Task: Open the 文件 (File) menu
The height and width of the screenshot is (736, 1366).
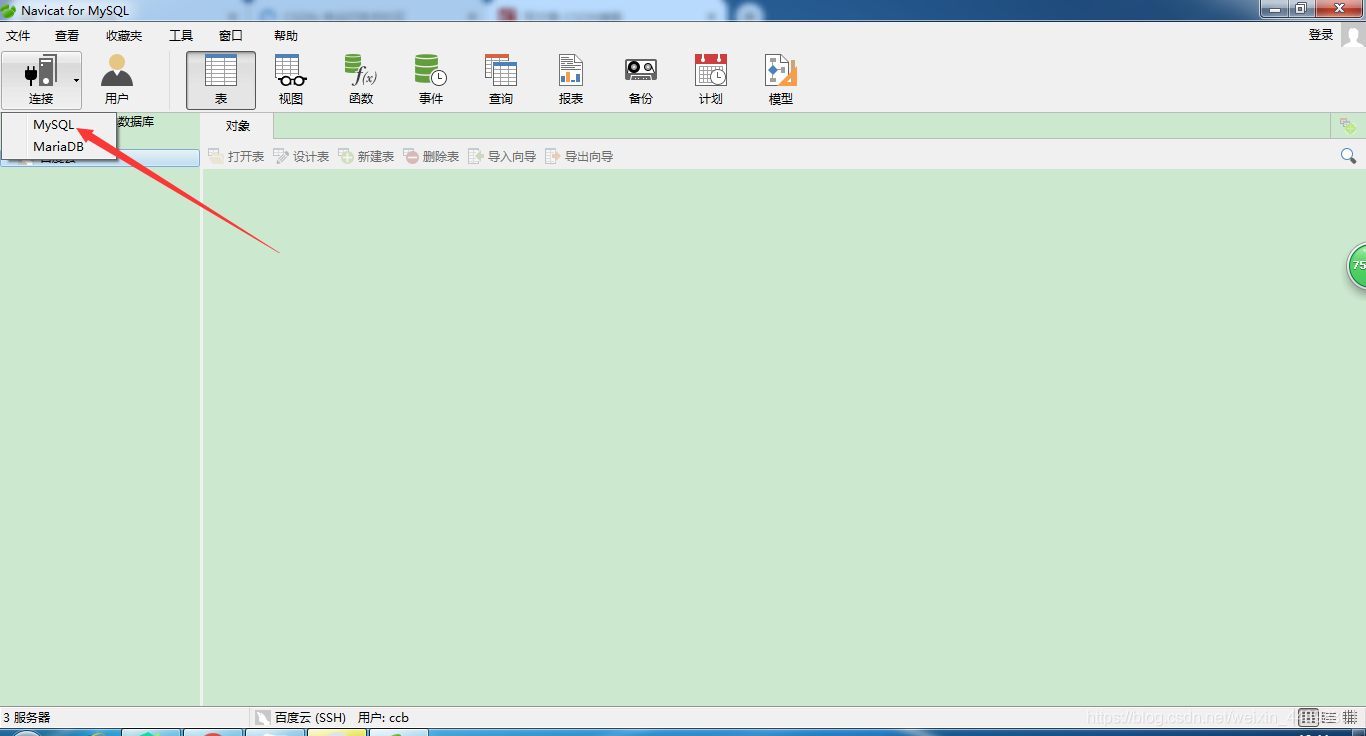Action: tap(18, 35)
